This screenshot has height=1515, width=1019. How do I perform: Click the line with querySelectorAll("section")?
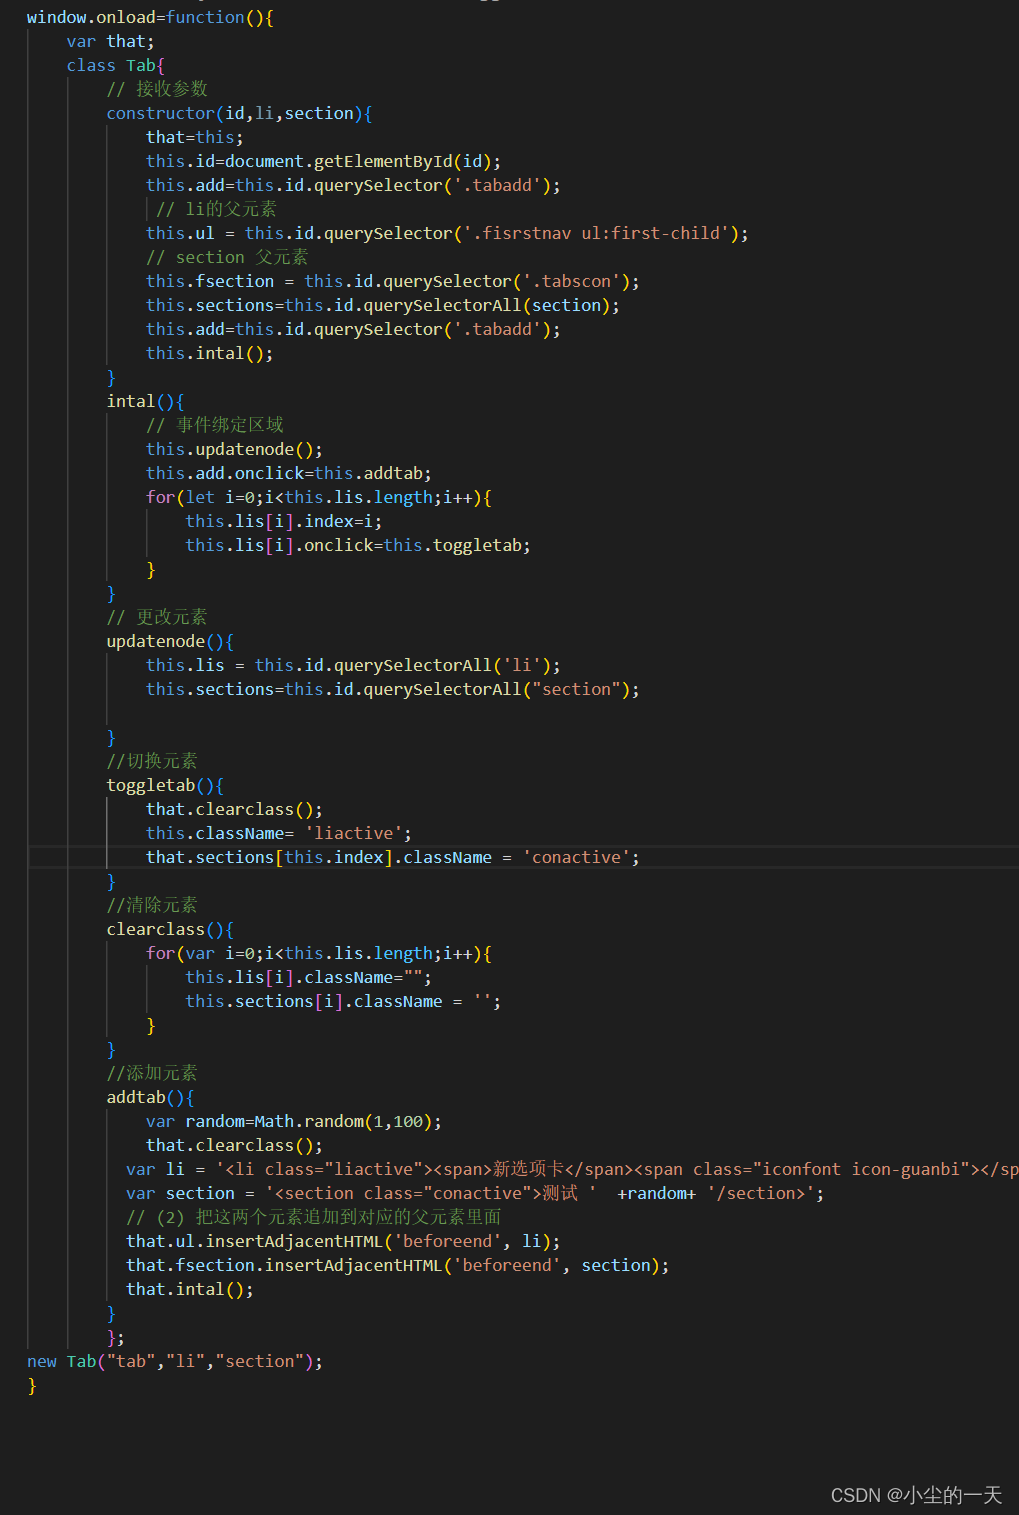coord(392,689)
